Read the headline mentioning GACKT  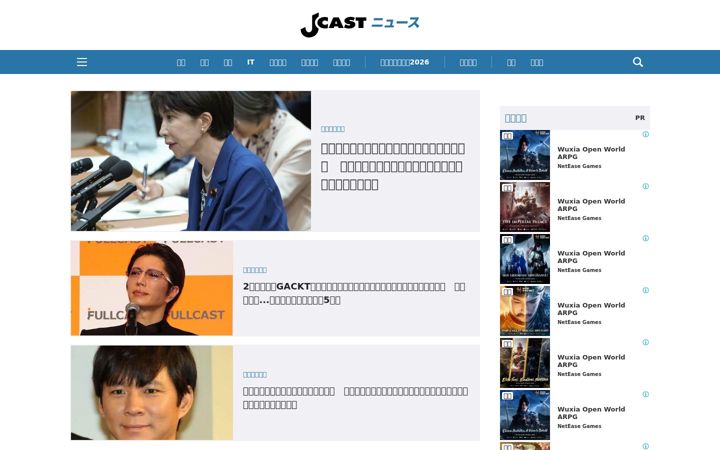click(354, 293)
